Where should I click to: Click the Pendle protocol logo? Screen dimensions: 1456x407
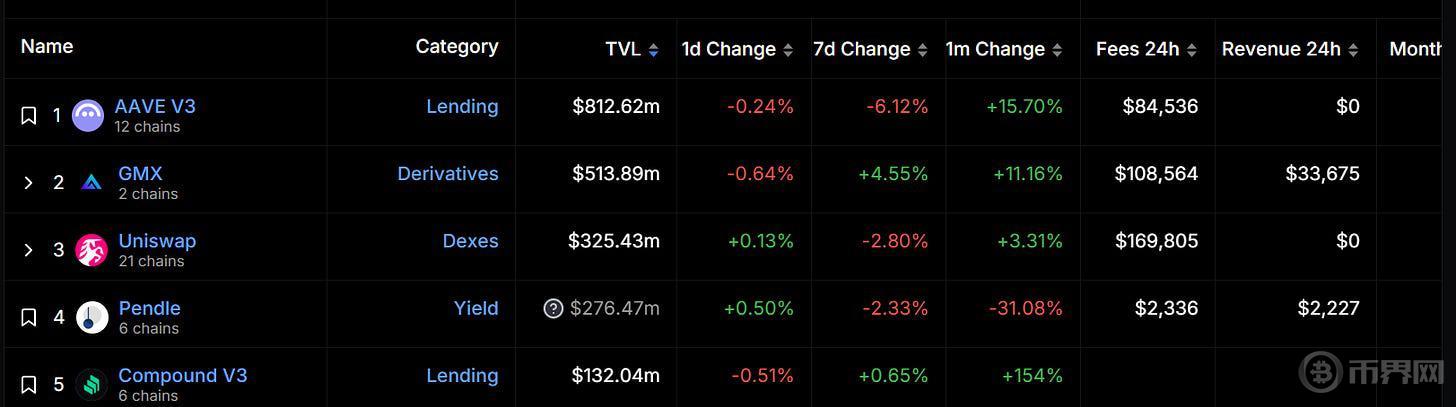[92, 317]
